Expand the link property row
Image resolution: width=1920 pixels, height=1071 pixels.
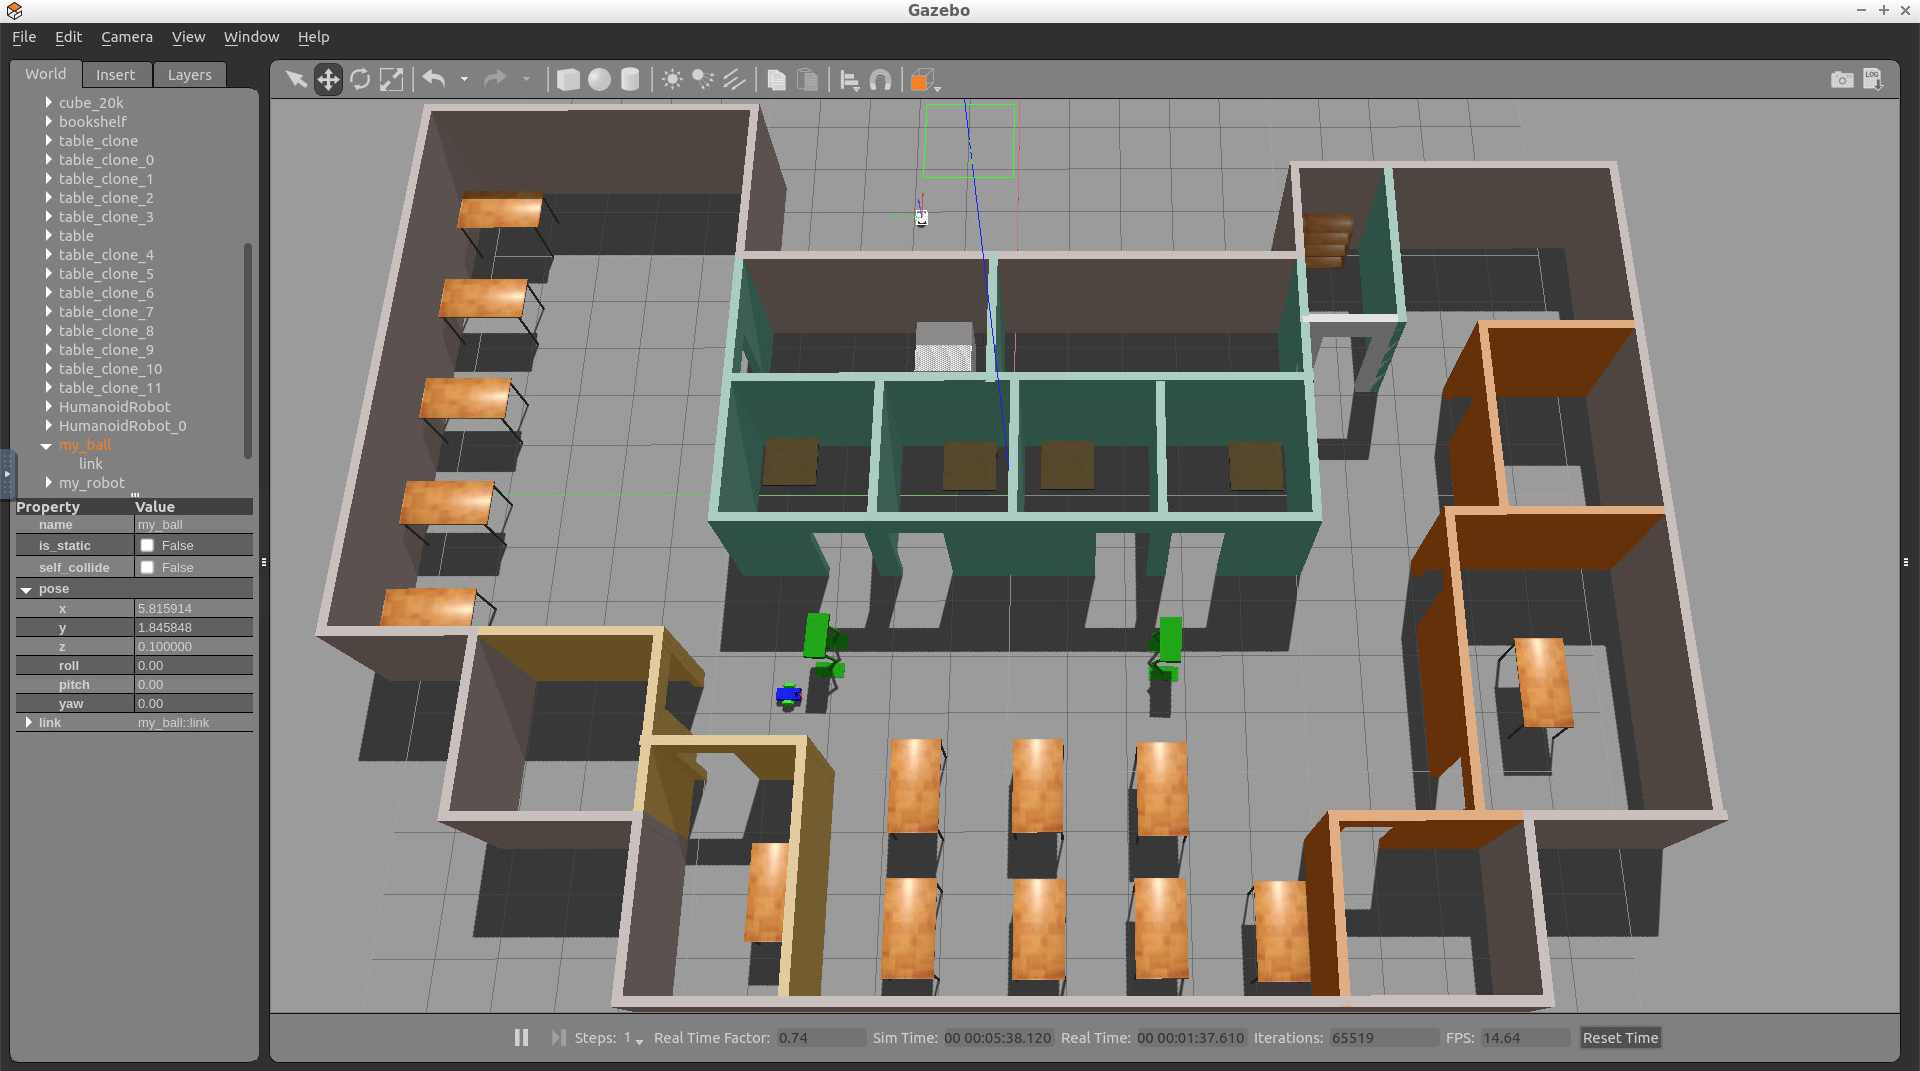(28, 722)
